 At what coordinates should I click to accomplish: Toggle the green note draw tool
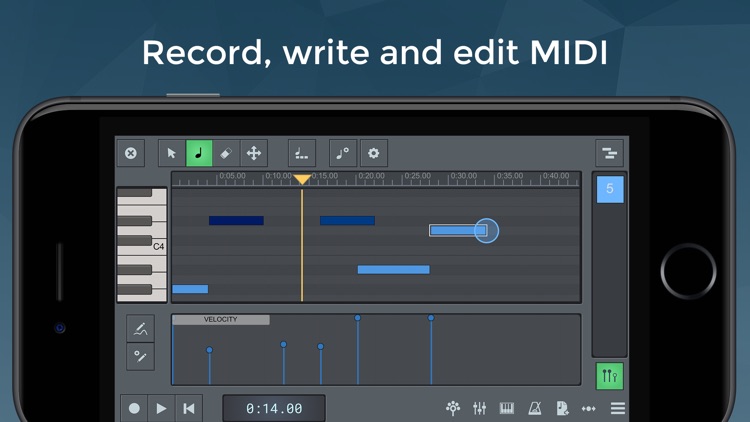click(x=199, y=153)
